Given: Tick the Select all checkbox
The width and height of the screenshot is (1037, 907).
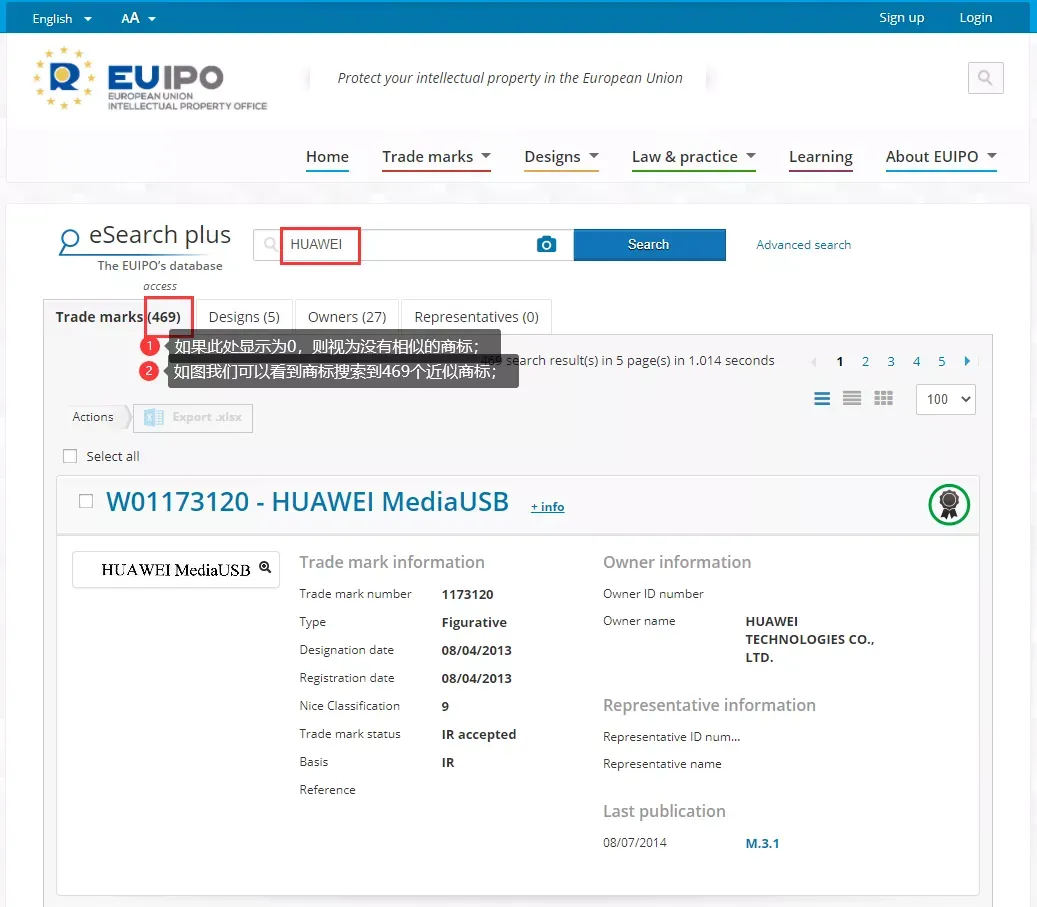Looking at the screenshot, I should [x=70, y=456].
